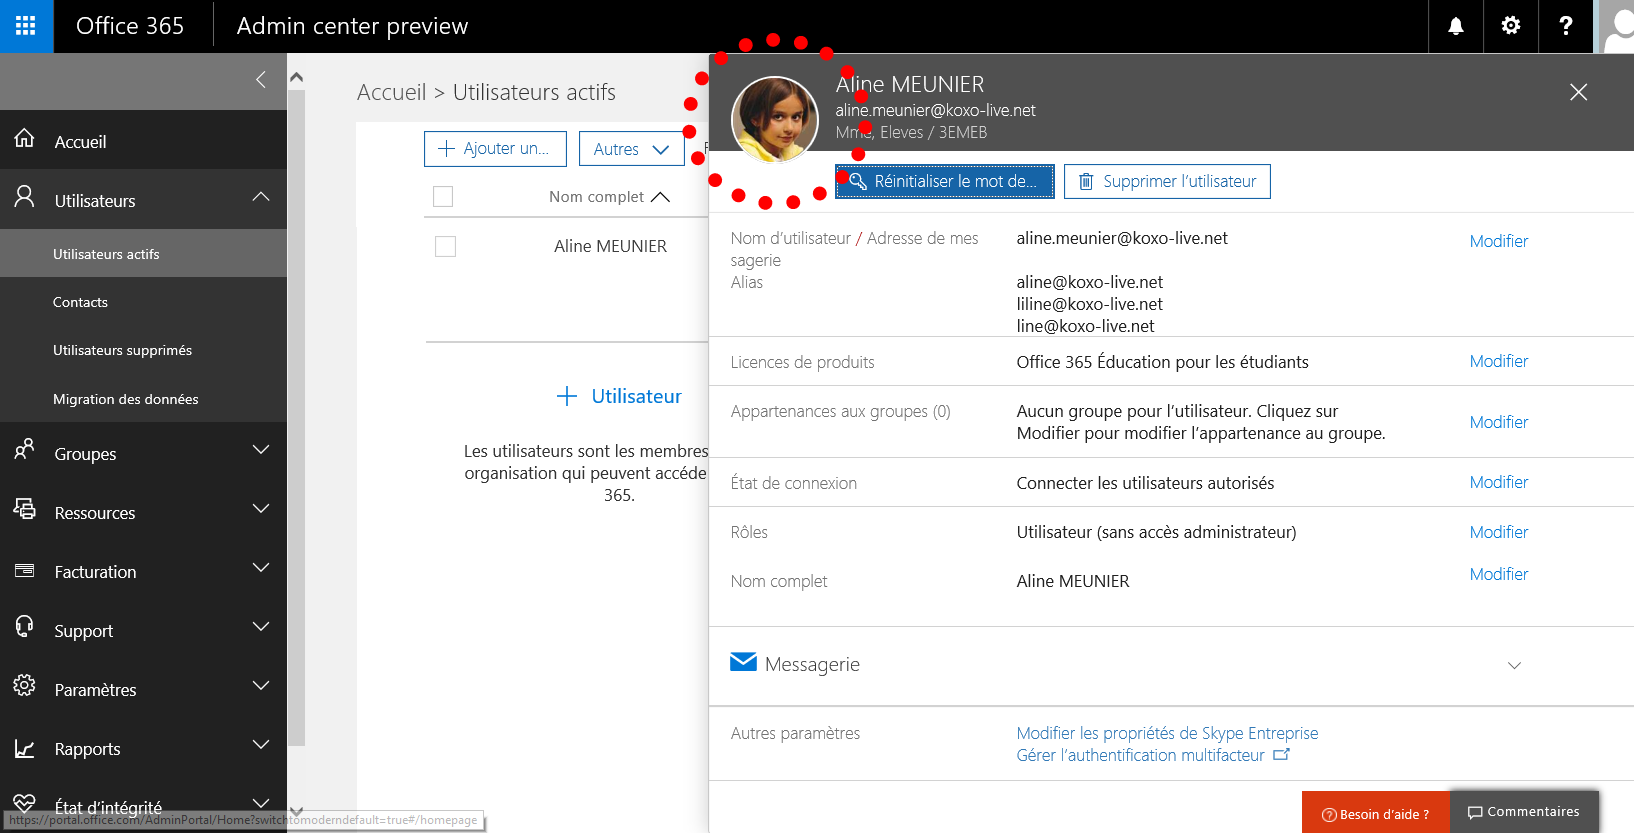Click the État d'intégrité heart icon

25,804
